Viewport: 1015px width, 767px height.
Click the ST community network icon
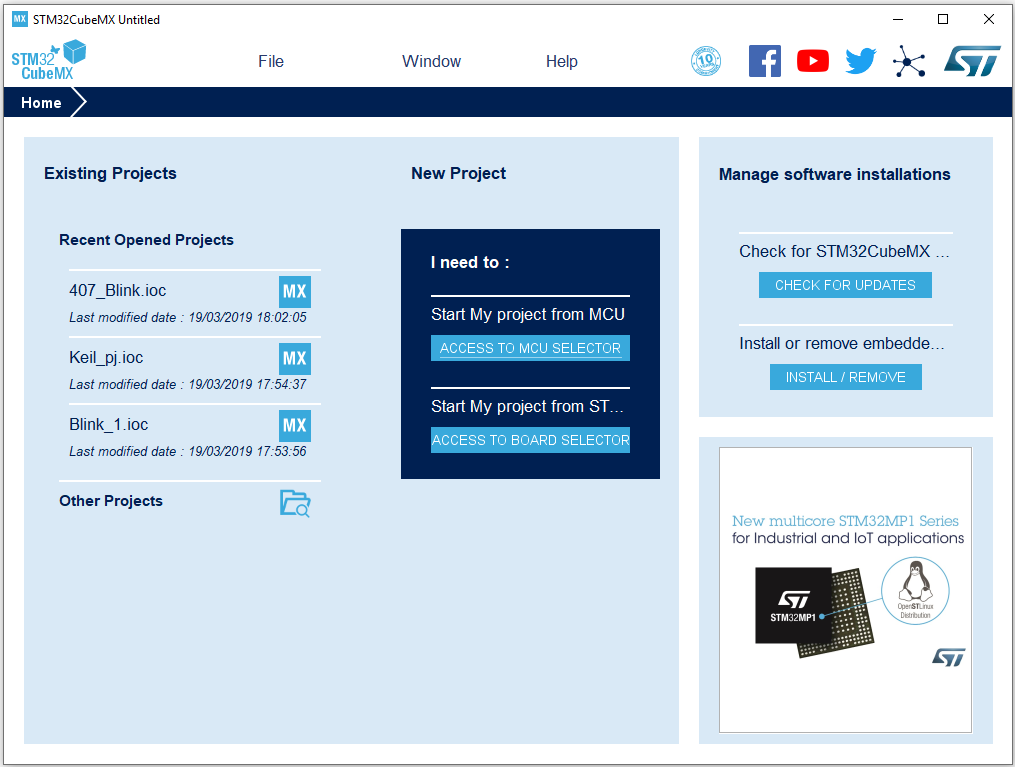tap(909, 61)
